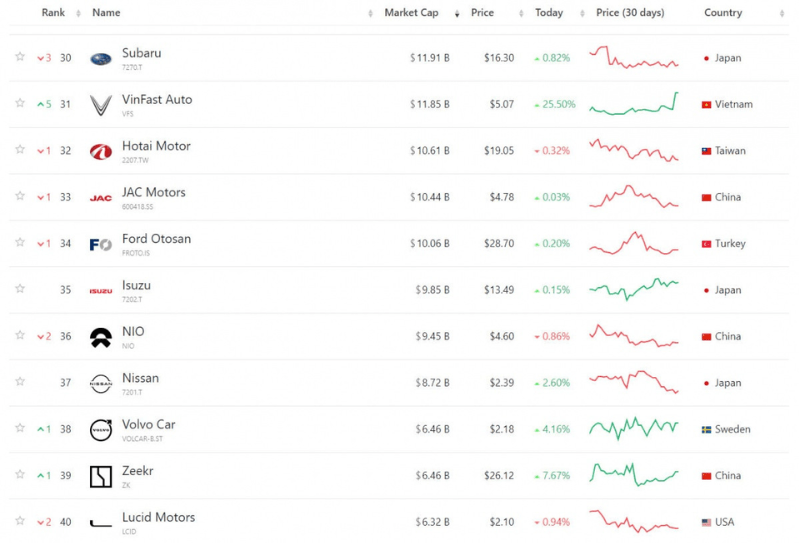The image size is (799, 543).
Task: Open the Lucid Motors company link
Action: (158, 517)
